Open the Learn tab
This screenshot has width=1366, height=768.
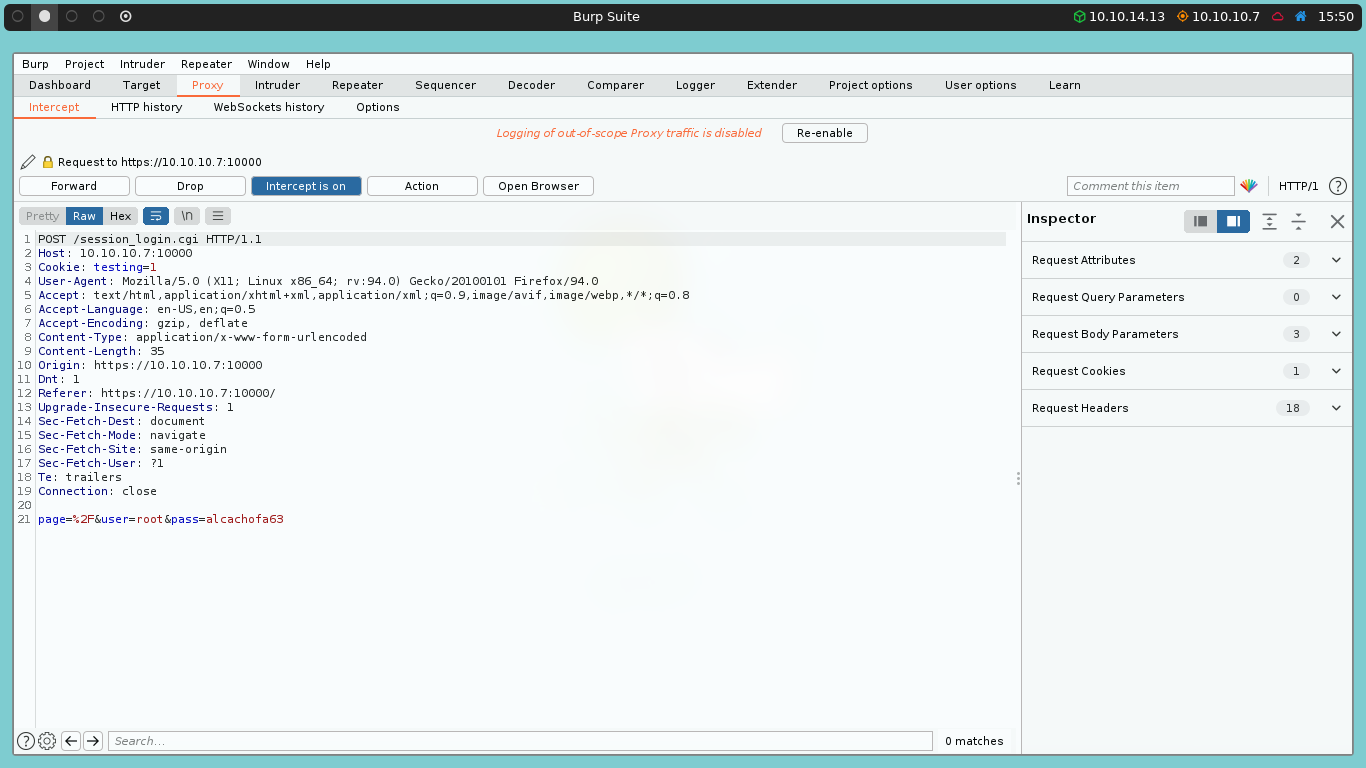[x=1064, y=85]
